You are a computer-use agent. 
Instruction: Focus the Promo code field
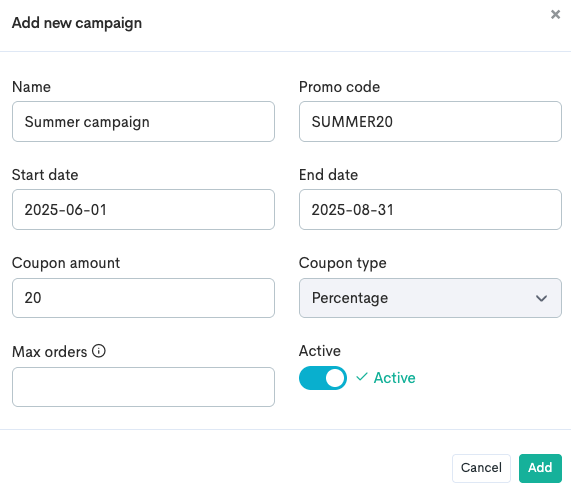click(x=430, y=122)
